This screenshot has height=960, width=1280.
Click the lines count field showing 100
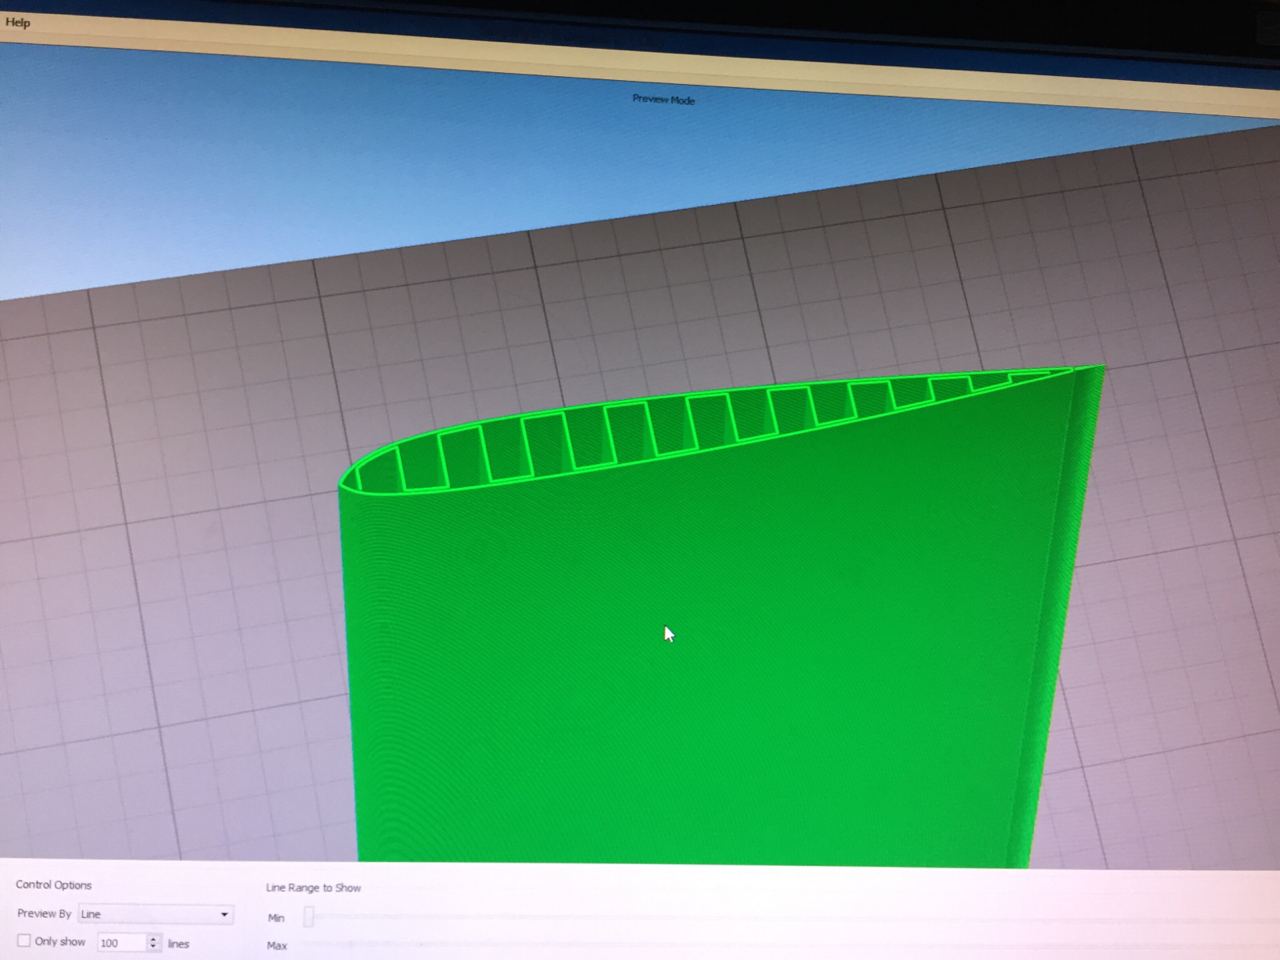coord(122,943)
